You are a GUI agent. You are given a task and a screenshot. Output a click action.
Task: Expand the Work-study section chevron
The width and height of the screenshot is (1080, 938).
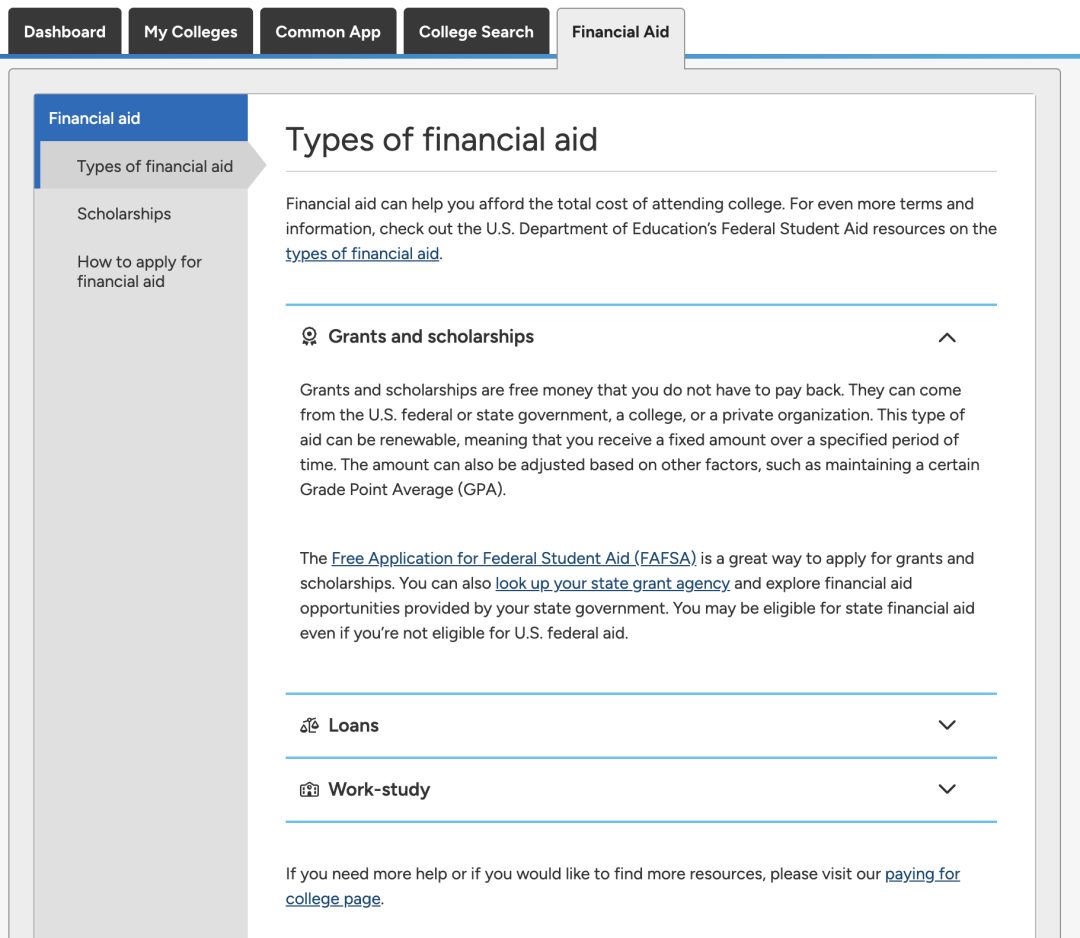(x=947, y=789)
